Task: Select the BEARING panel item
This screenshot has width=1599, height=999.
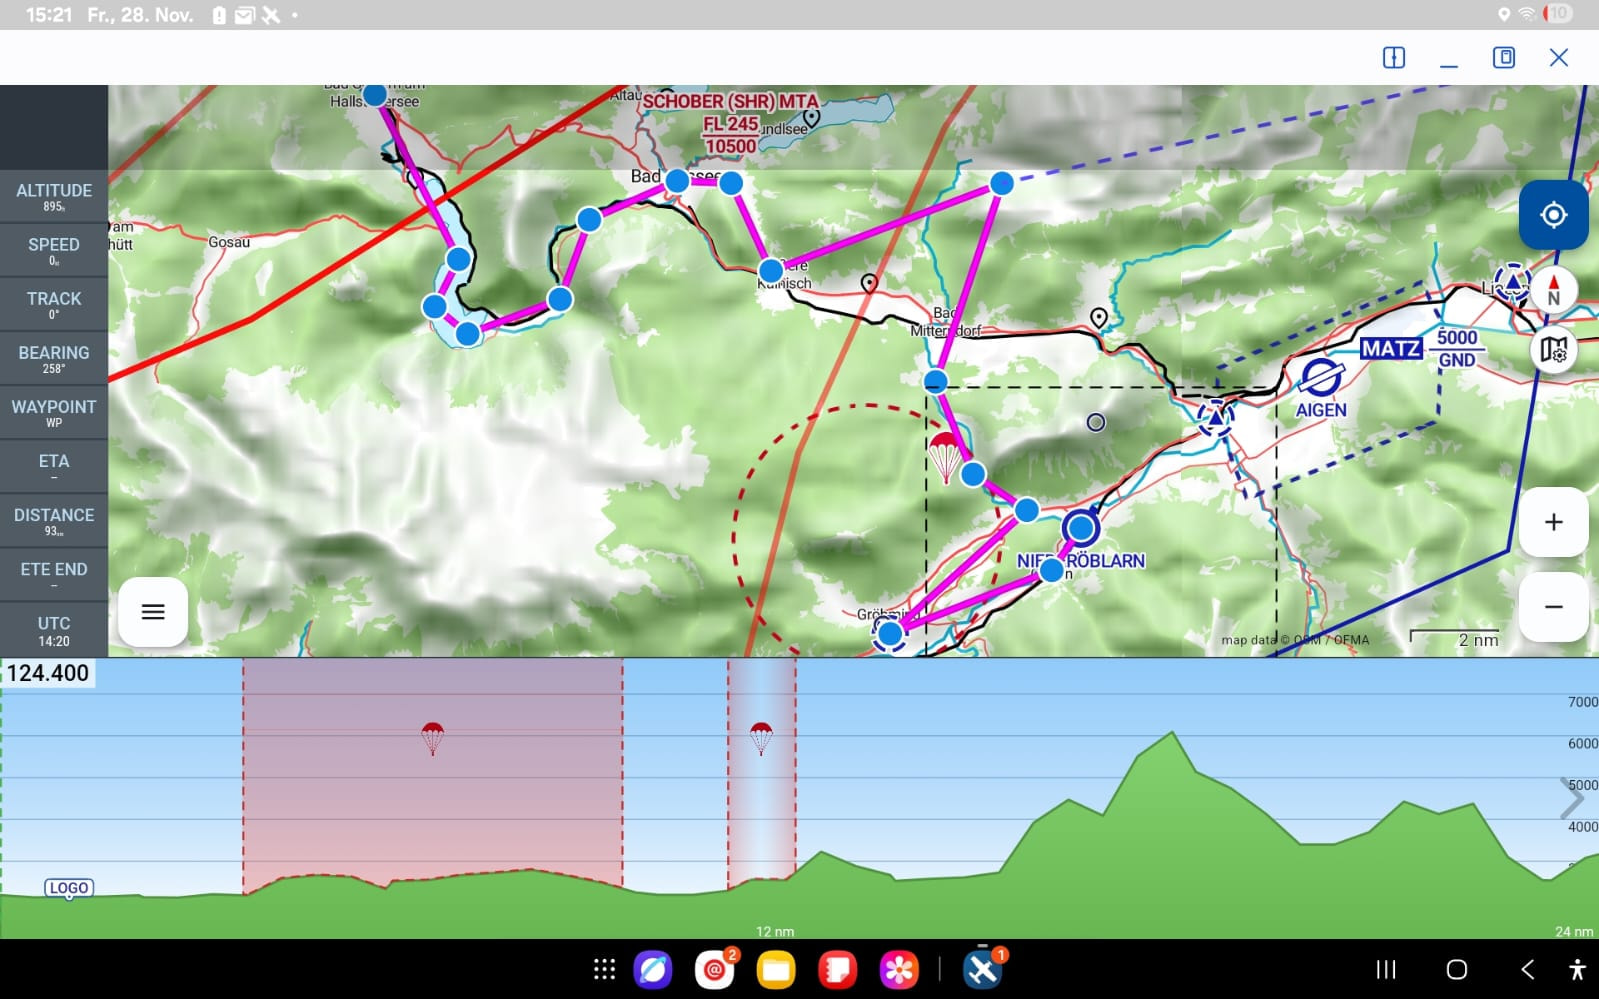Action: [x=54, y=358]
